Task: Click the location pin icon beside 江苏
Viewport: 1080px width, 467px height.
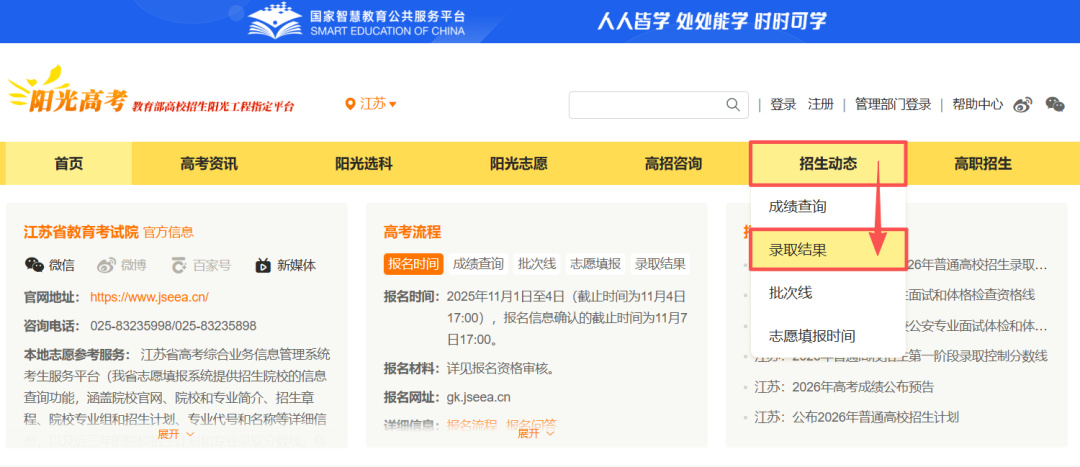Action: click(x=350, y=105)
